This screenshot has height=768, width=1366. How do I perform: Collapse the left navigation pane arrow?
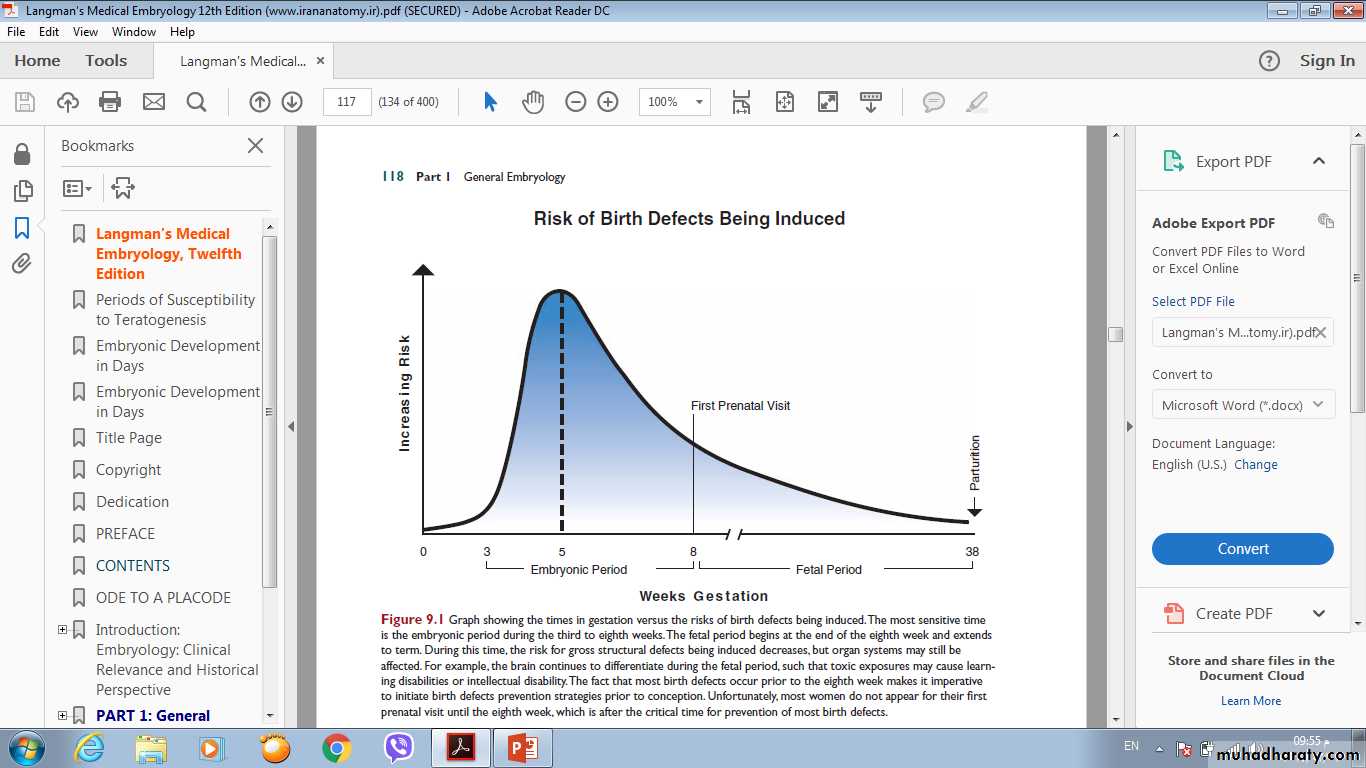tap(291, 427)
